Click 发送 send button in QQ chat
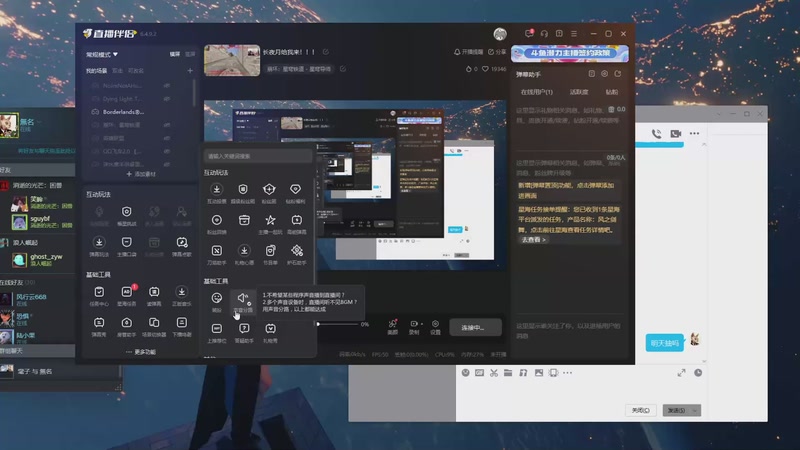The image size is (800, 450). click(677, 410)
